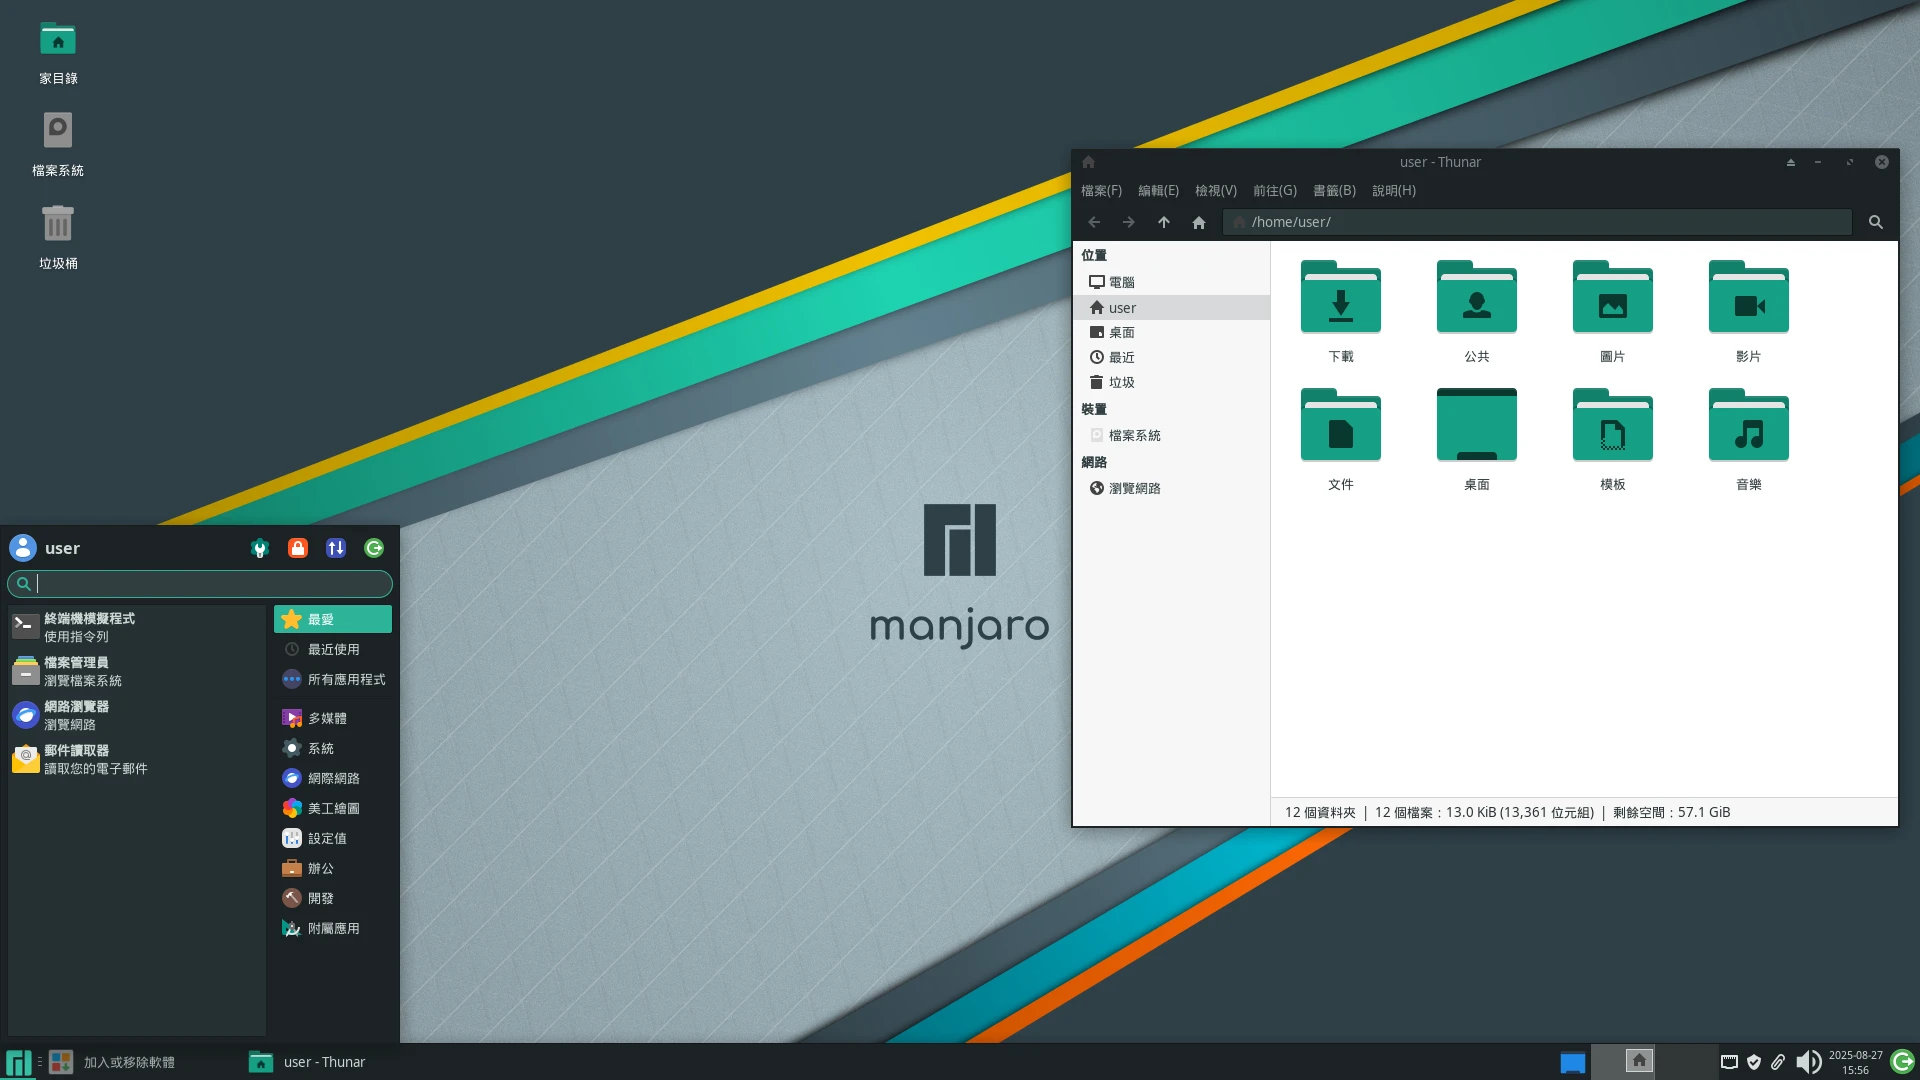Click the Home icon in Thunar toolbar
The height and width of the screenshot is (1080, 1920).
1198,222
